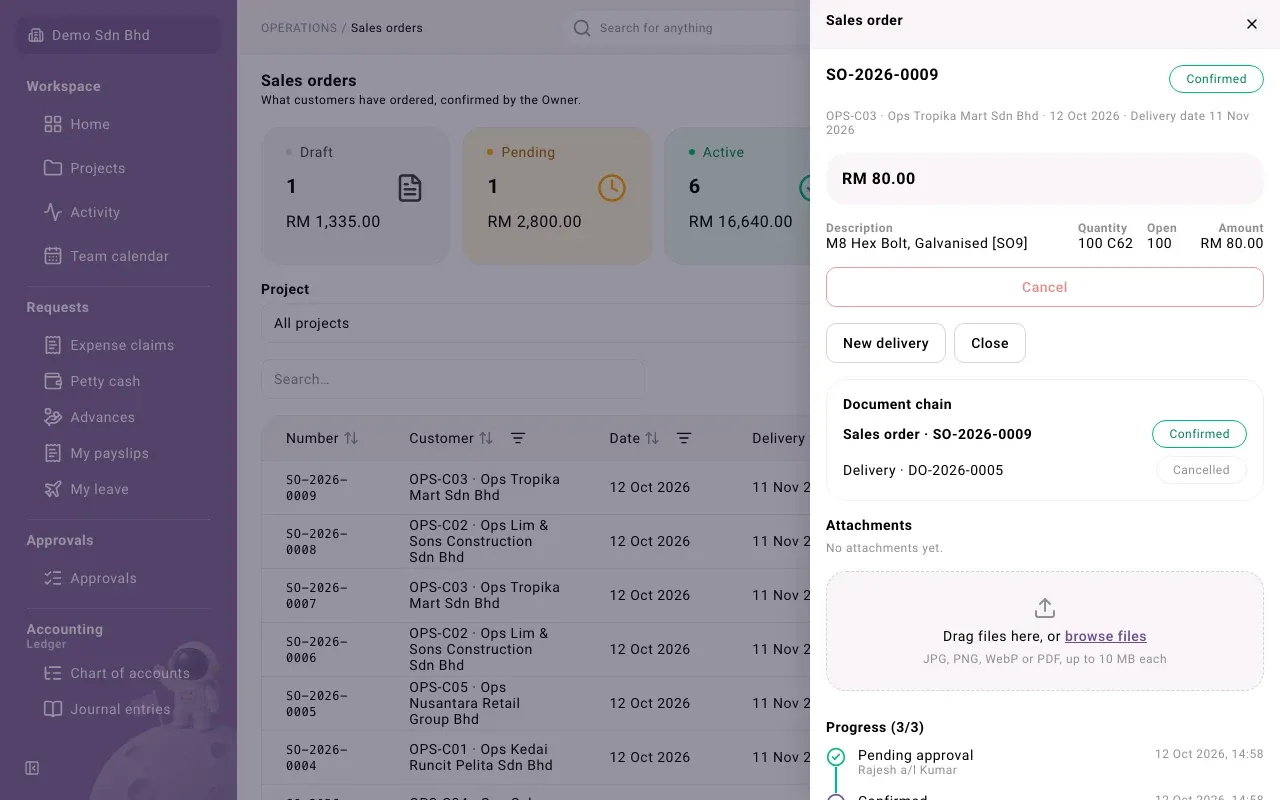1280x800 pixels.
Task: Open Sales order SO-2026-0009 in document chain
Action: pyautogui.click(x=1044, y=434)
